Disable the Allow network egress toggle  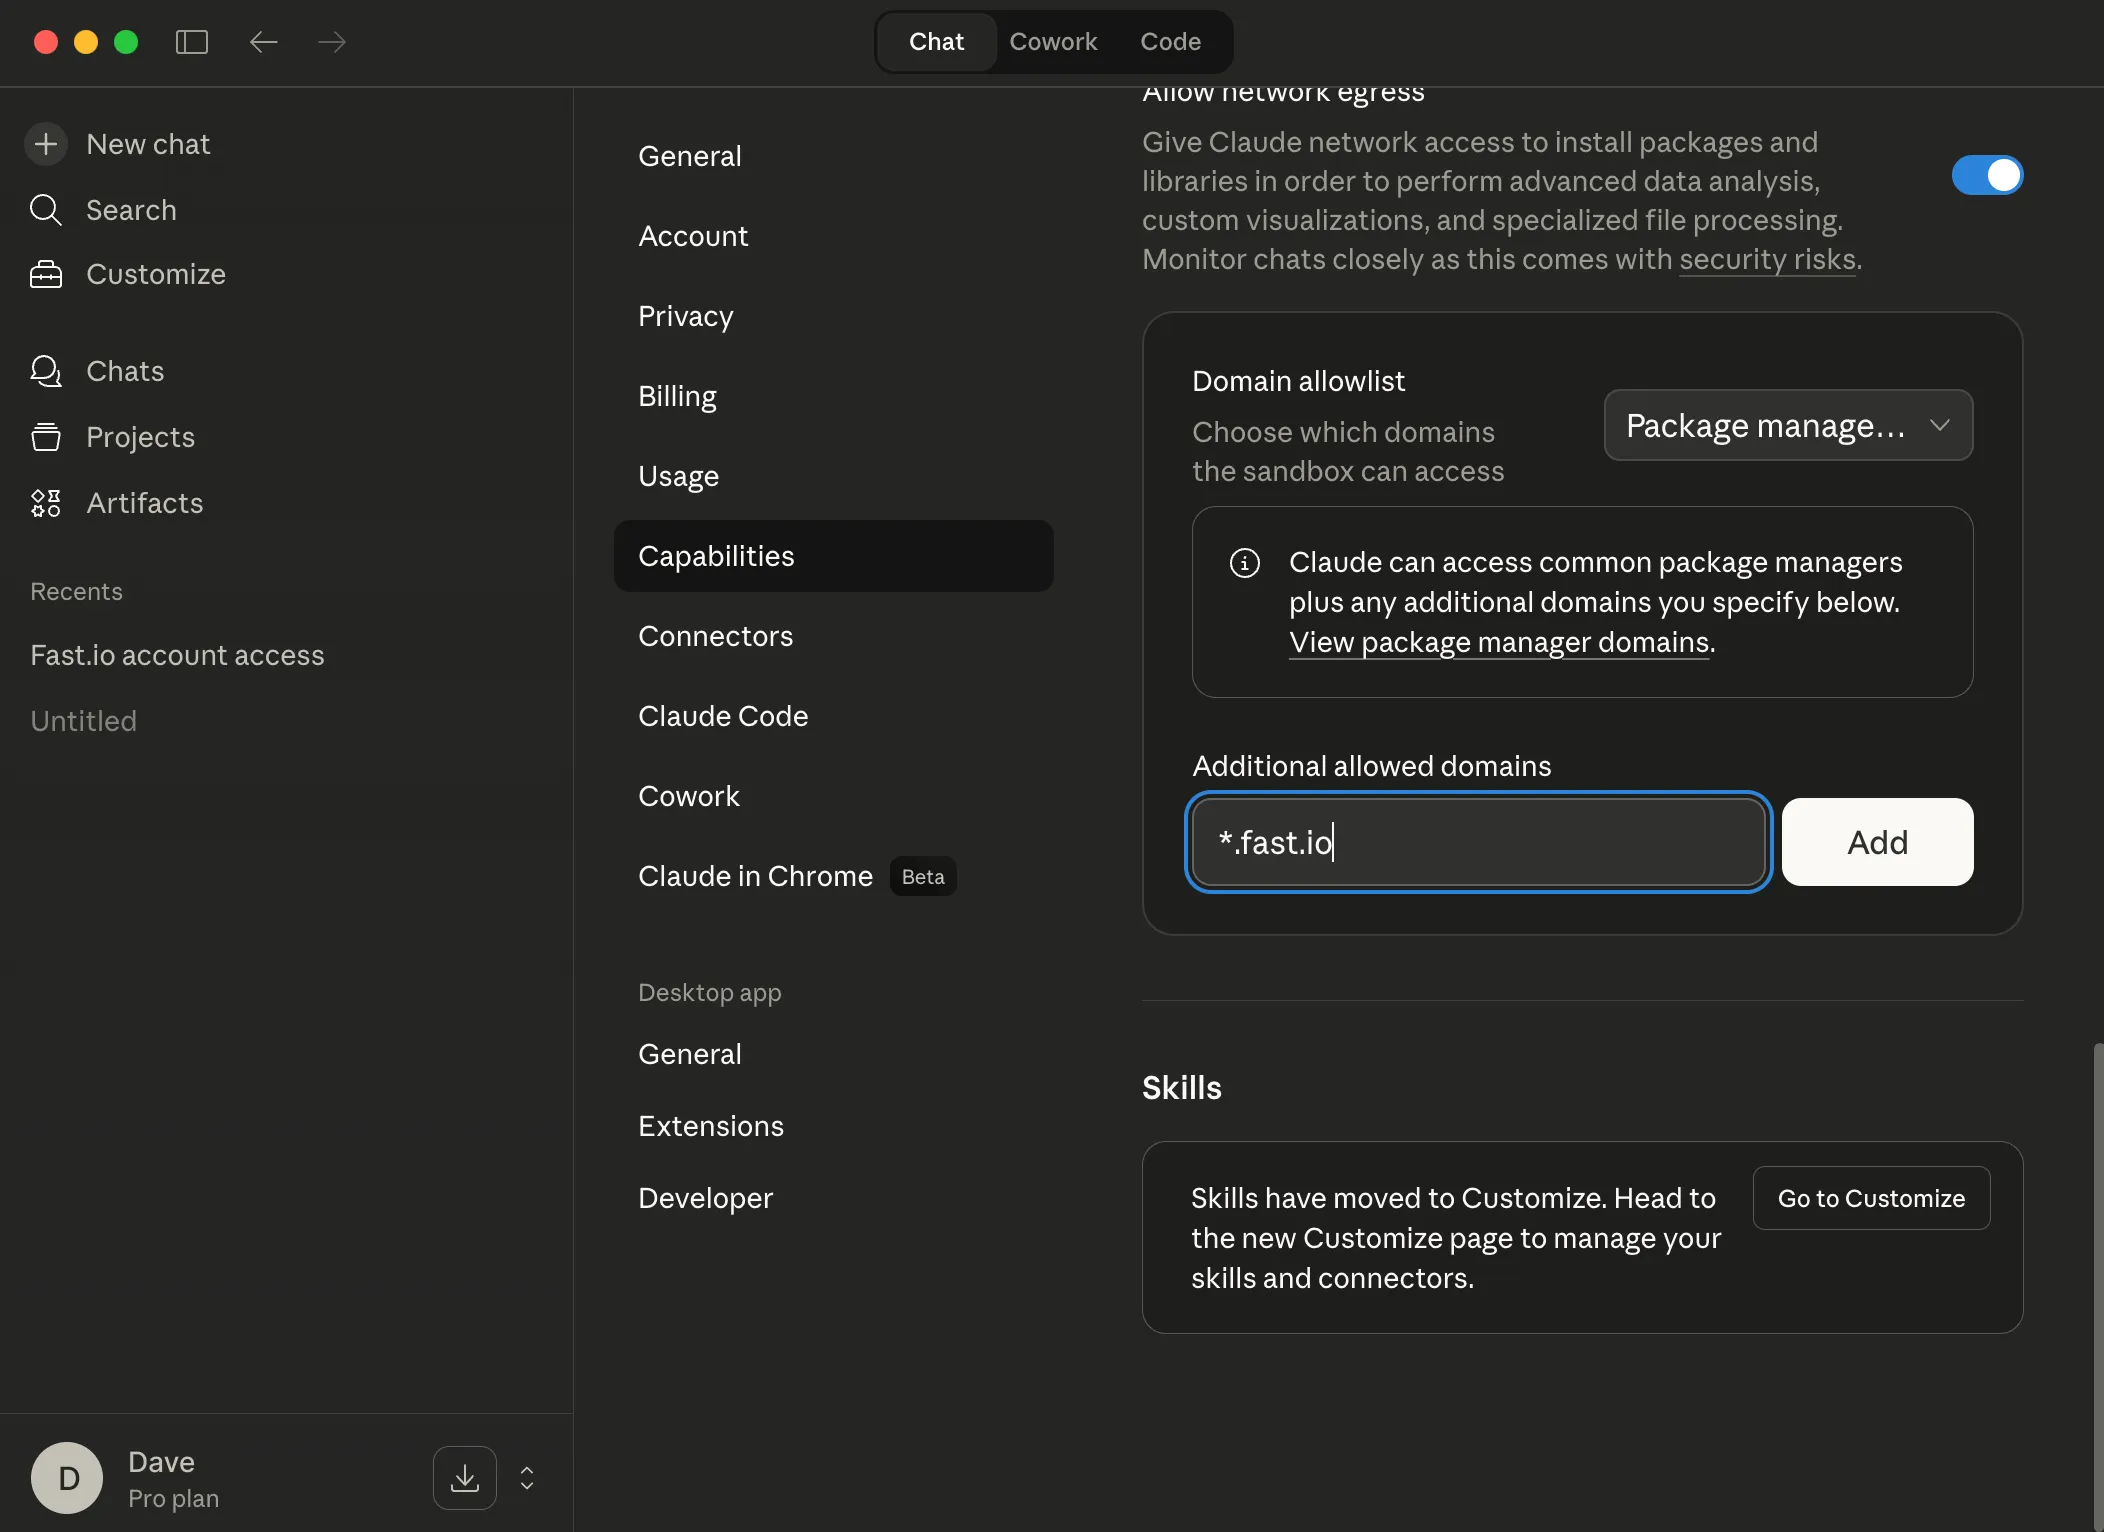click(1986, 174)
